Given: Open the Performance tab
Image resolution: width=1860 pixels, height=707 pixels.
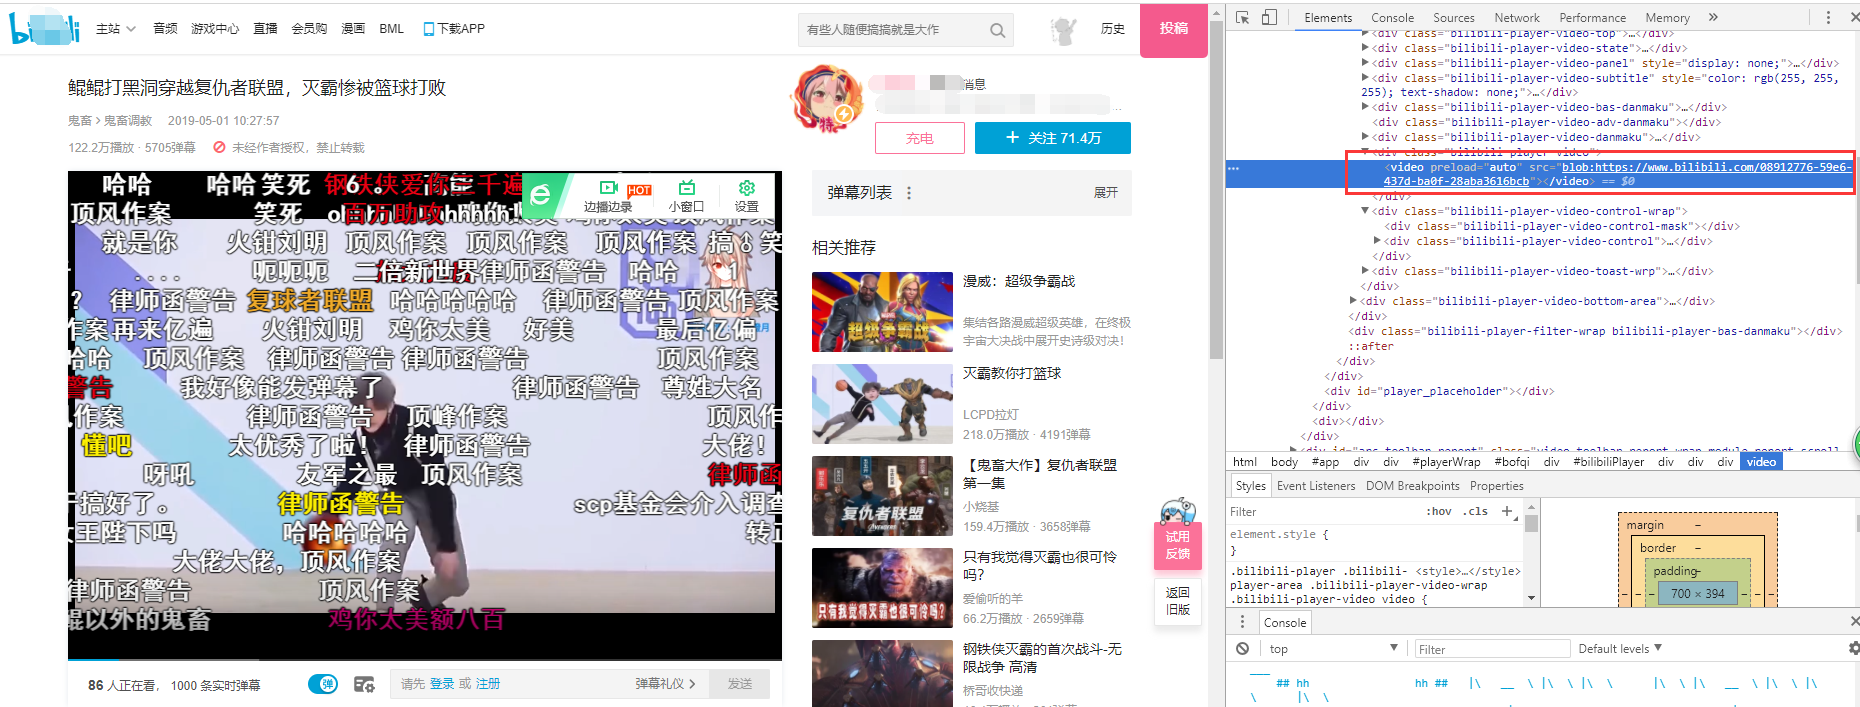Looking at the screenshot, I should [x=1592, y=17].
